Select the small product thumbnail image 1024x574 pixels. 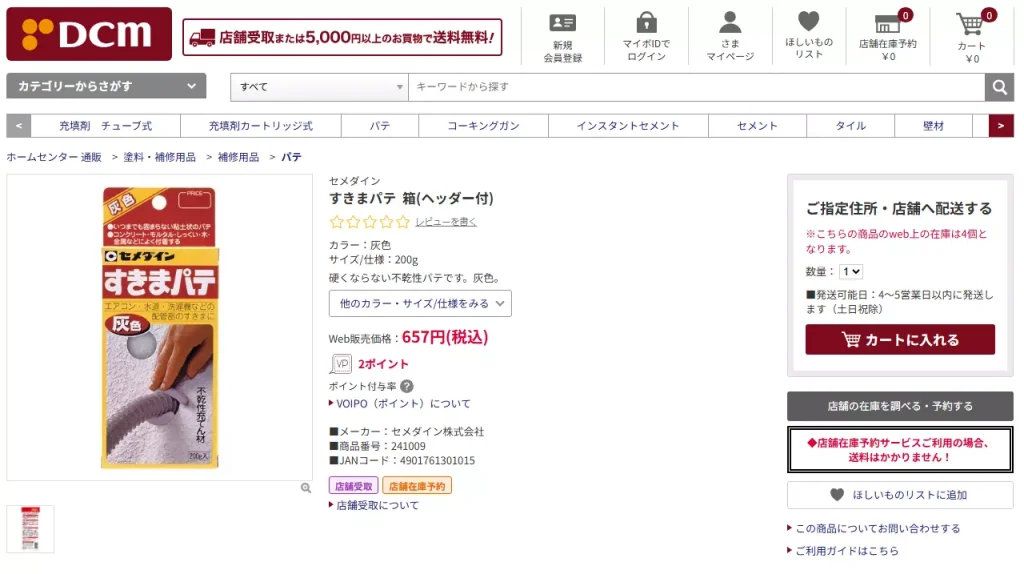click(30, 529)
